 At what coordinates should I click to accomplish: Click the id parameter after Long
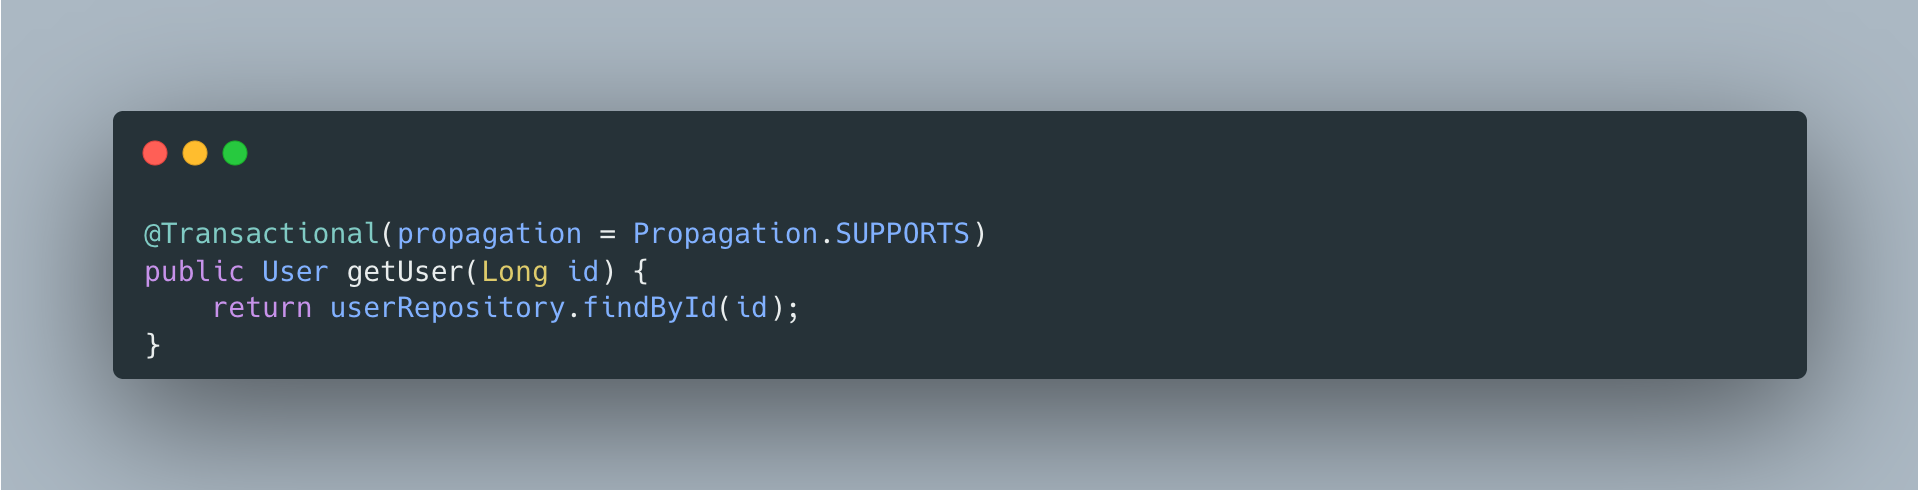582,272
